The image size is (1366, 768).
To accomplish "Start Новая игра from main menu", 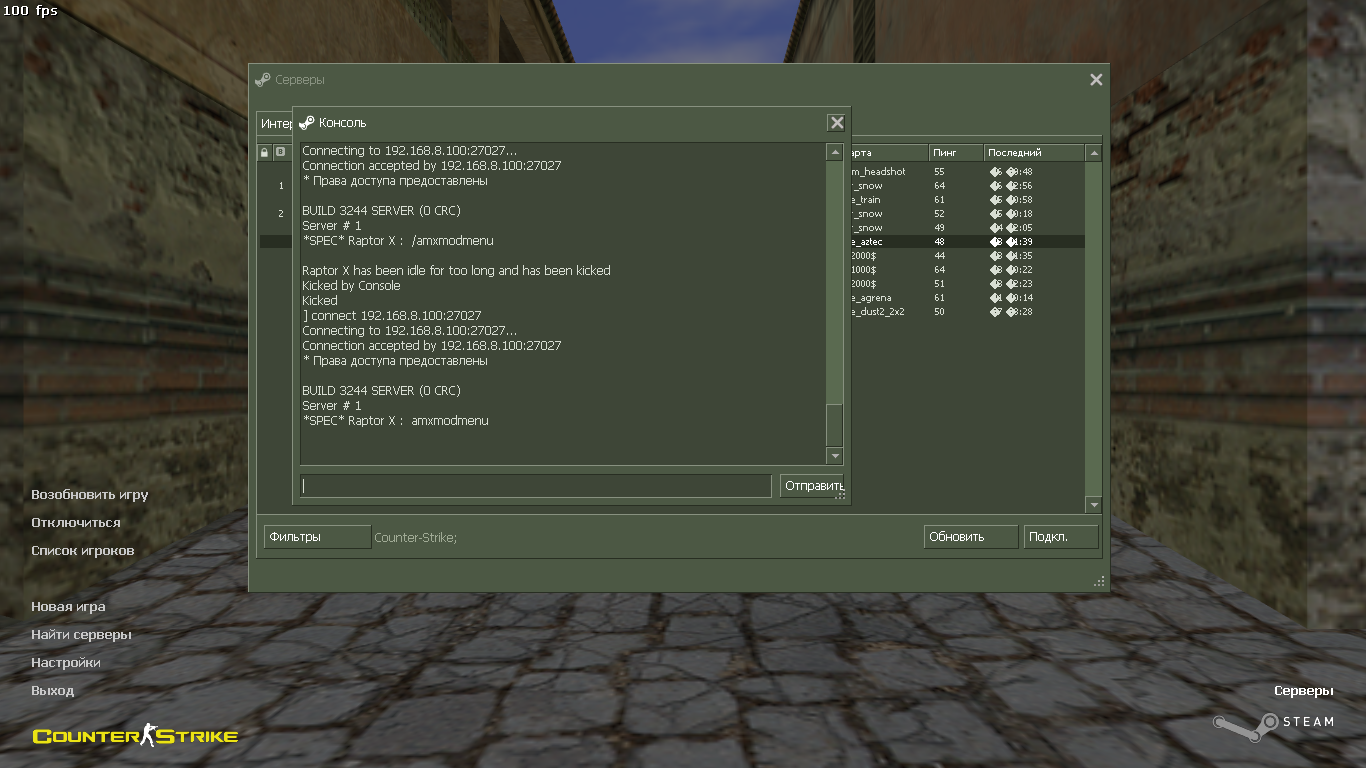I will pyautogui.click(x=68, y=607).
